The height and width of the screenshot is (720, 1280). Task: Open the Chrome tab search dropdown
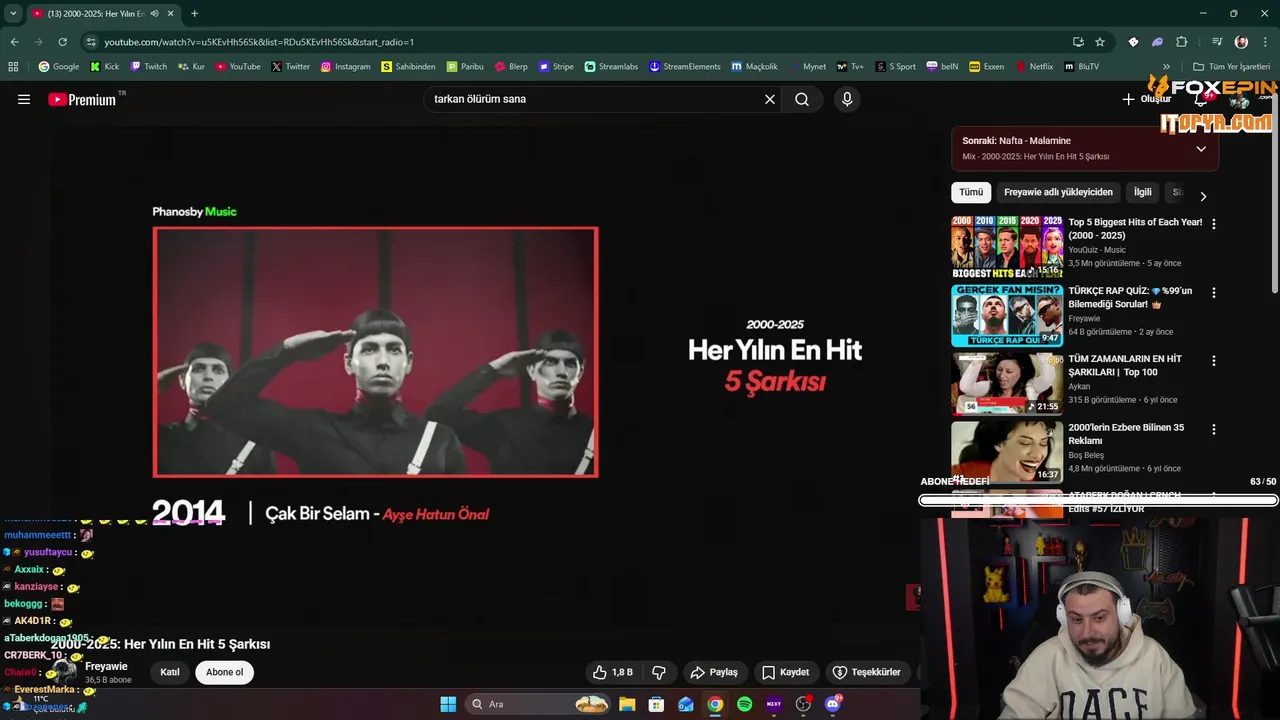tap(13, 14)
